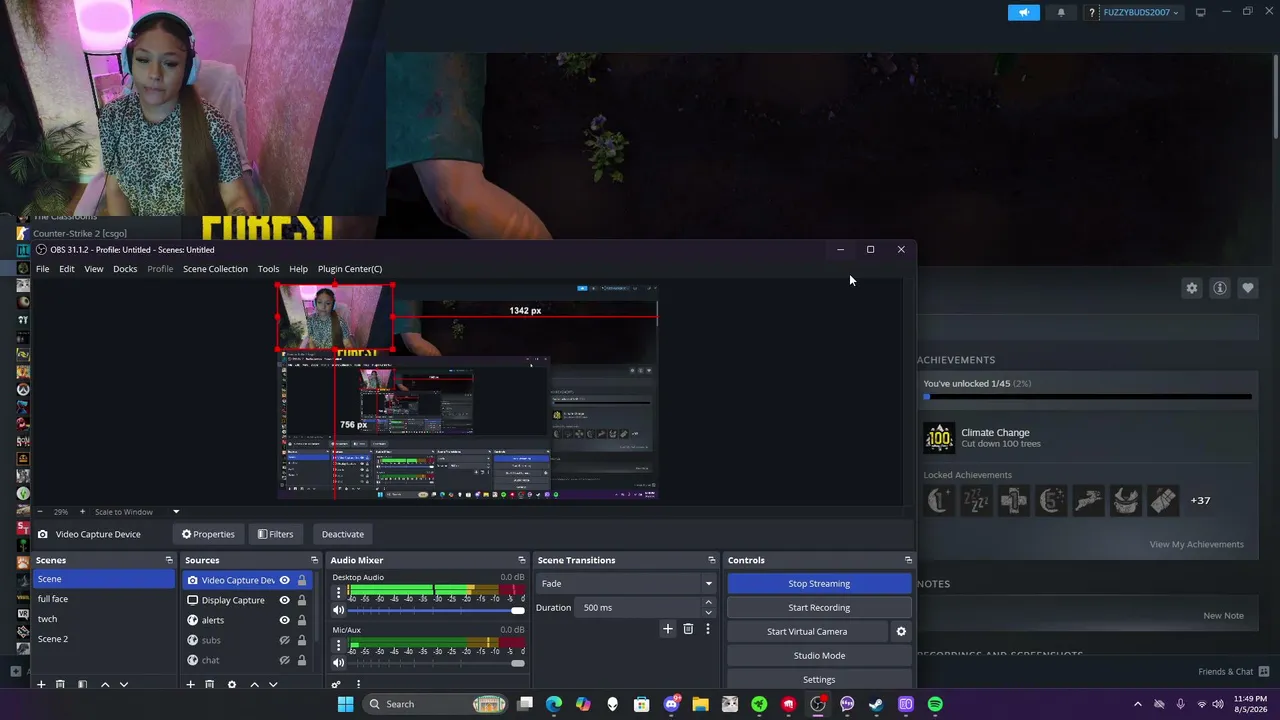Open Desktop Audio options menu dots
Screen dimensions: 1280x720
339,593
